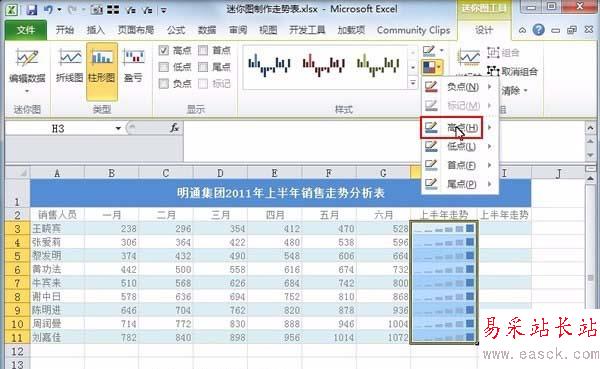Switch to the Data (数据) tab
The width and height of the screenshot is (600, 369).
pos(207,30)
